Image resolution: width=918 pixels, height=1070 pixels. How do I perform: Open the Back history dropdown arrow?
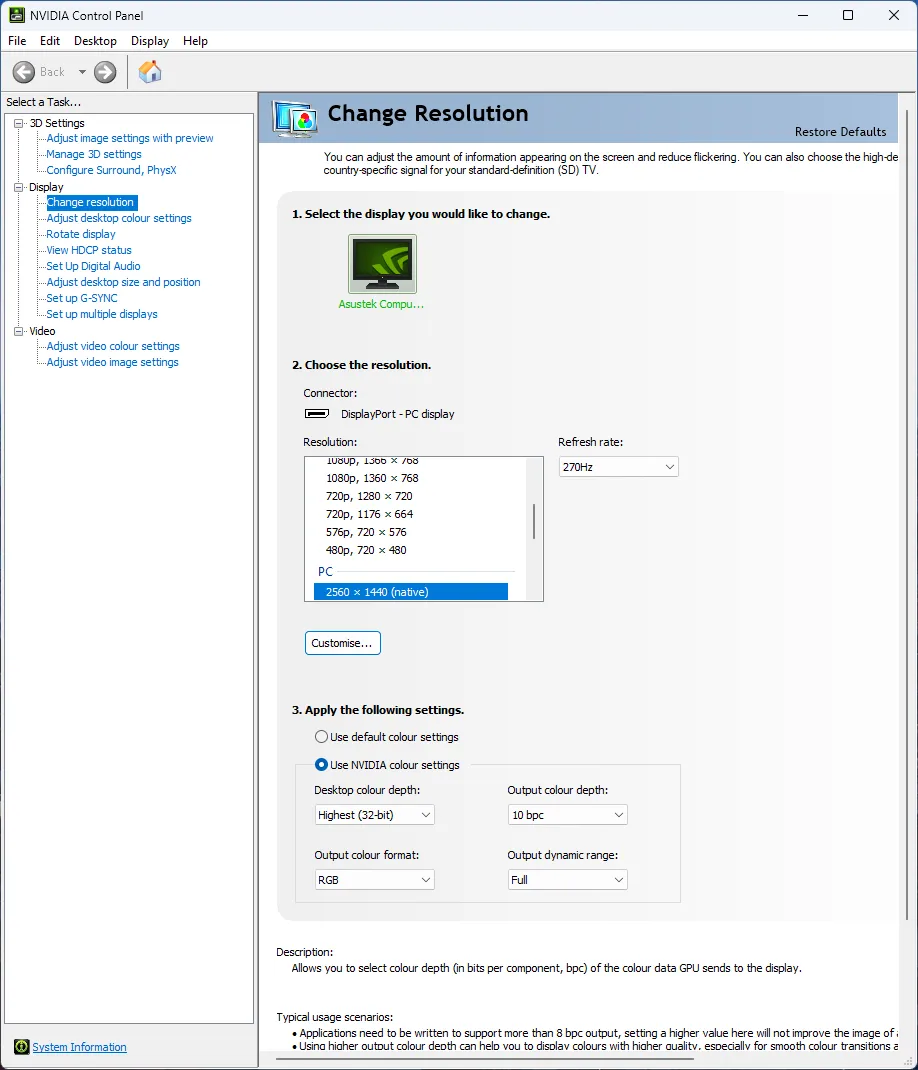(x=82, y=72)
